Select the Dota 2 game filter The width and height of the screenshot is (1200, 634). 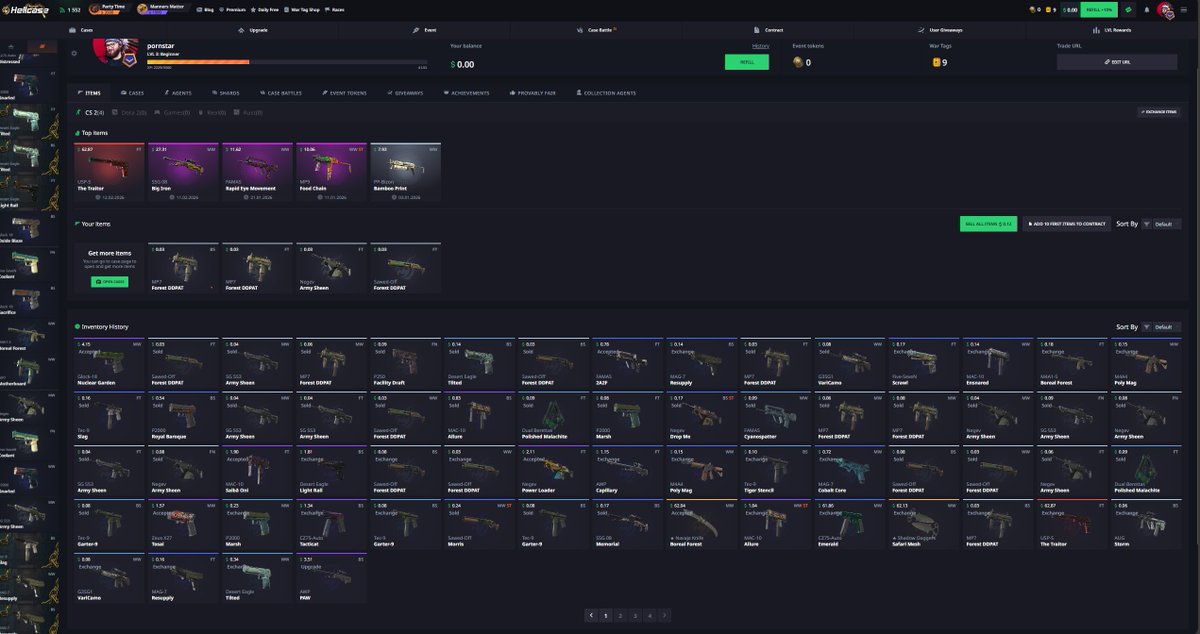(130, 112)
